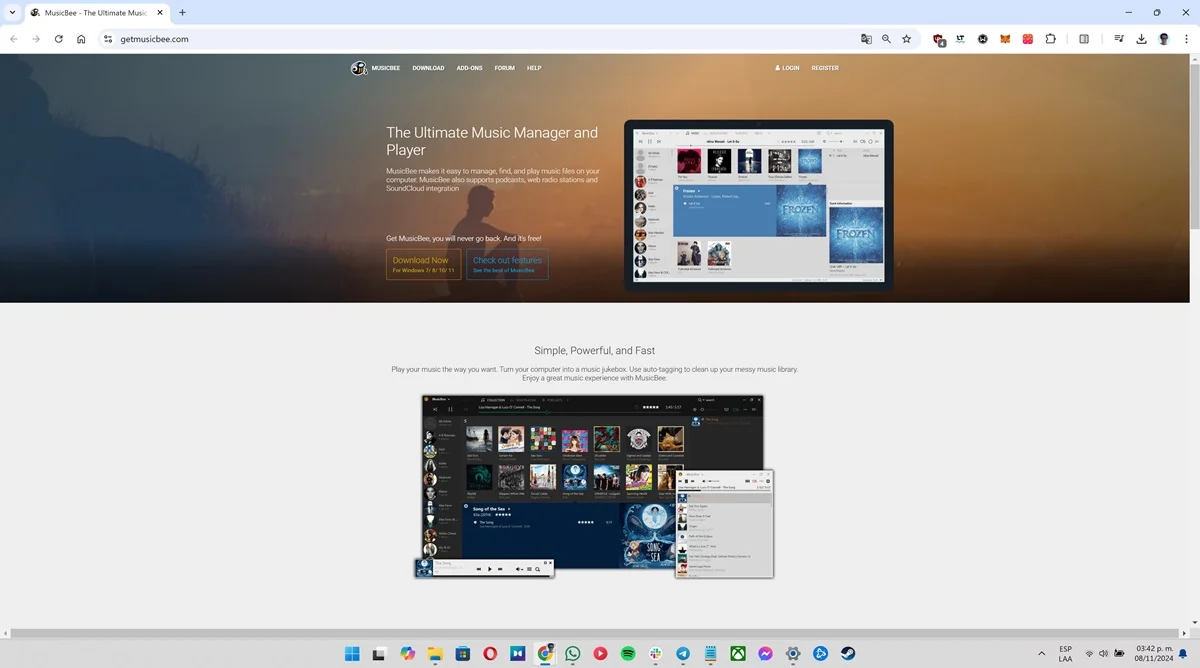Bookmark the page with the star icon

click(906, 39)
